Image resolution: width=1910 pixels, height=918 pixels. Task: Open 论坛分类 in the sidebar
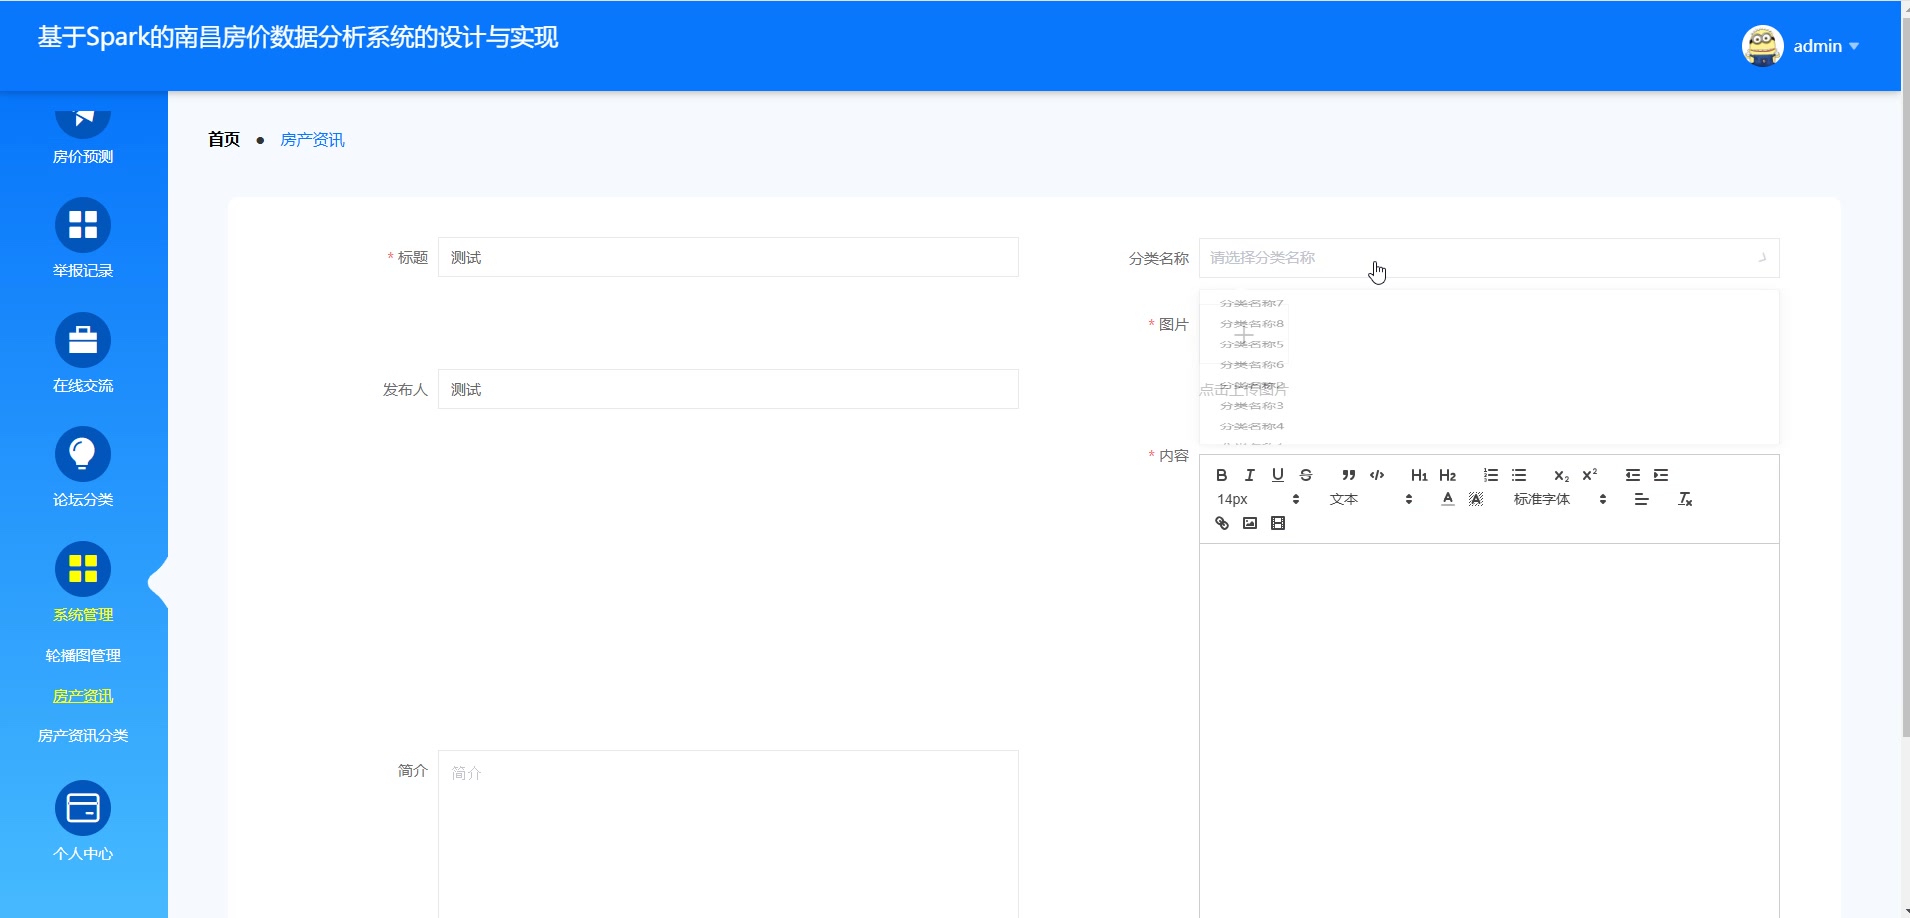[83, 468]
